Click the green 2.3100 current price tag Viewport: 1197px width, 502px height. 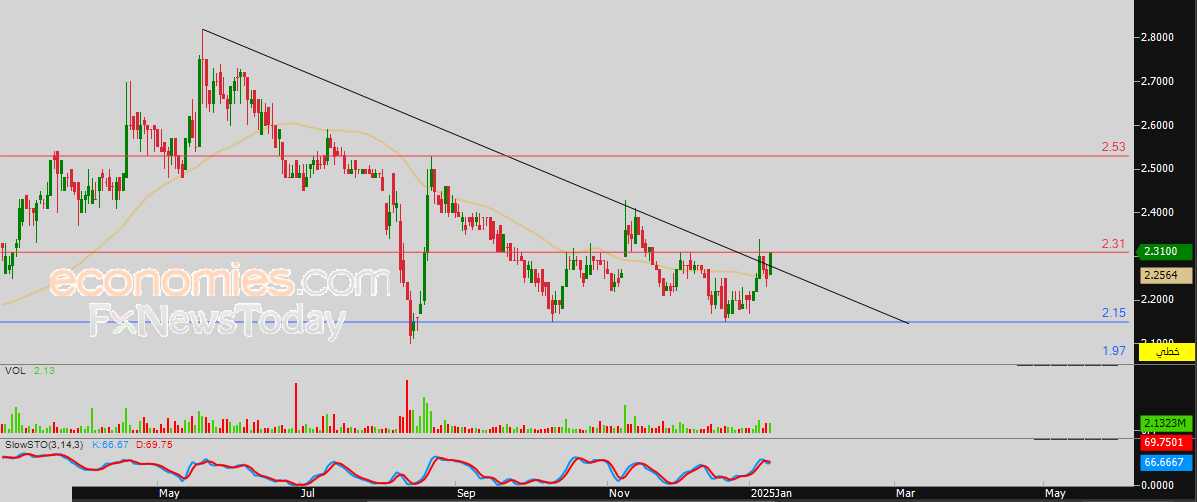[x=1165, y=252]
